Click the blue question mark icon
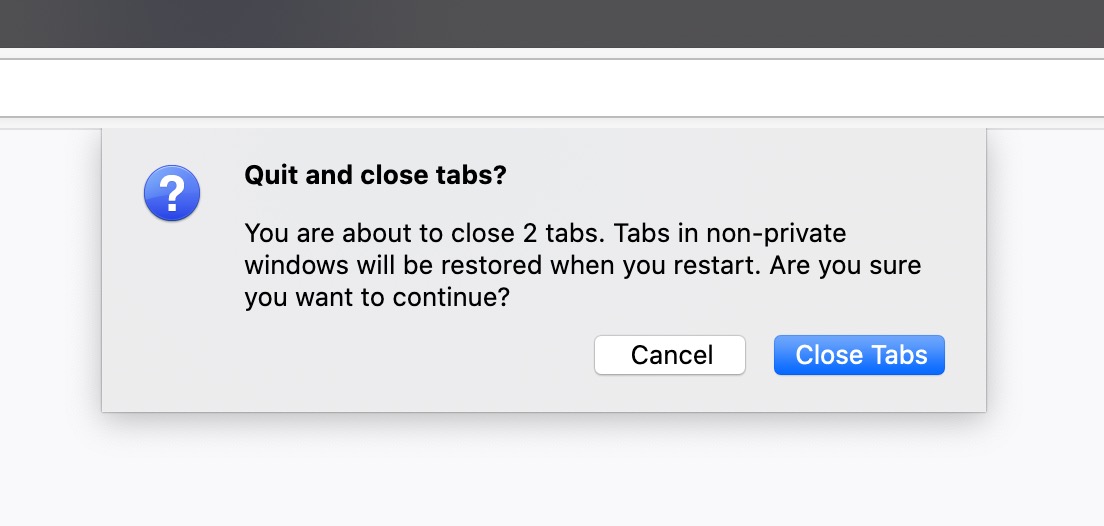 pos(172,193)
